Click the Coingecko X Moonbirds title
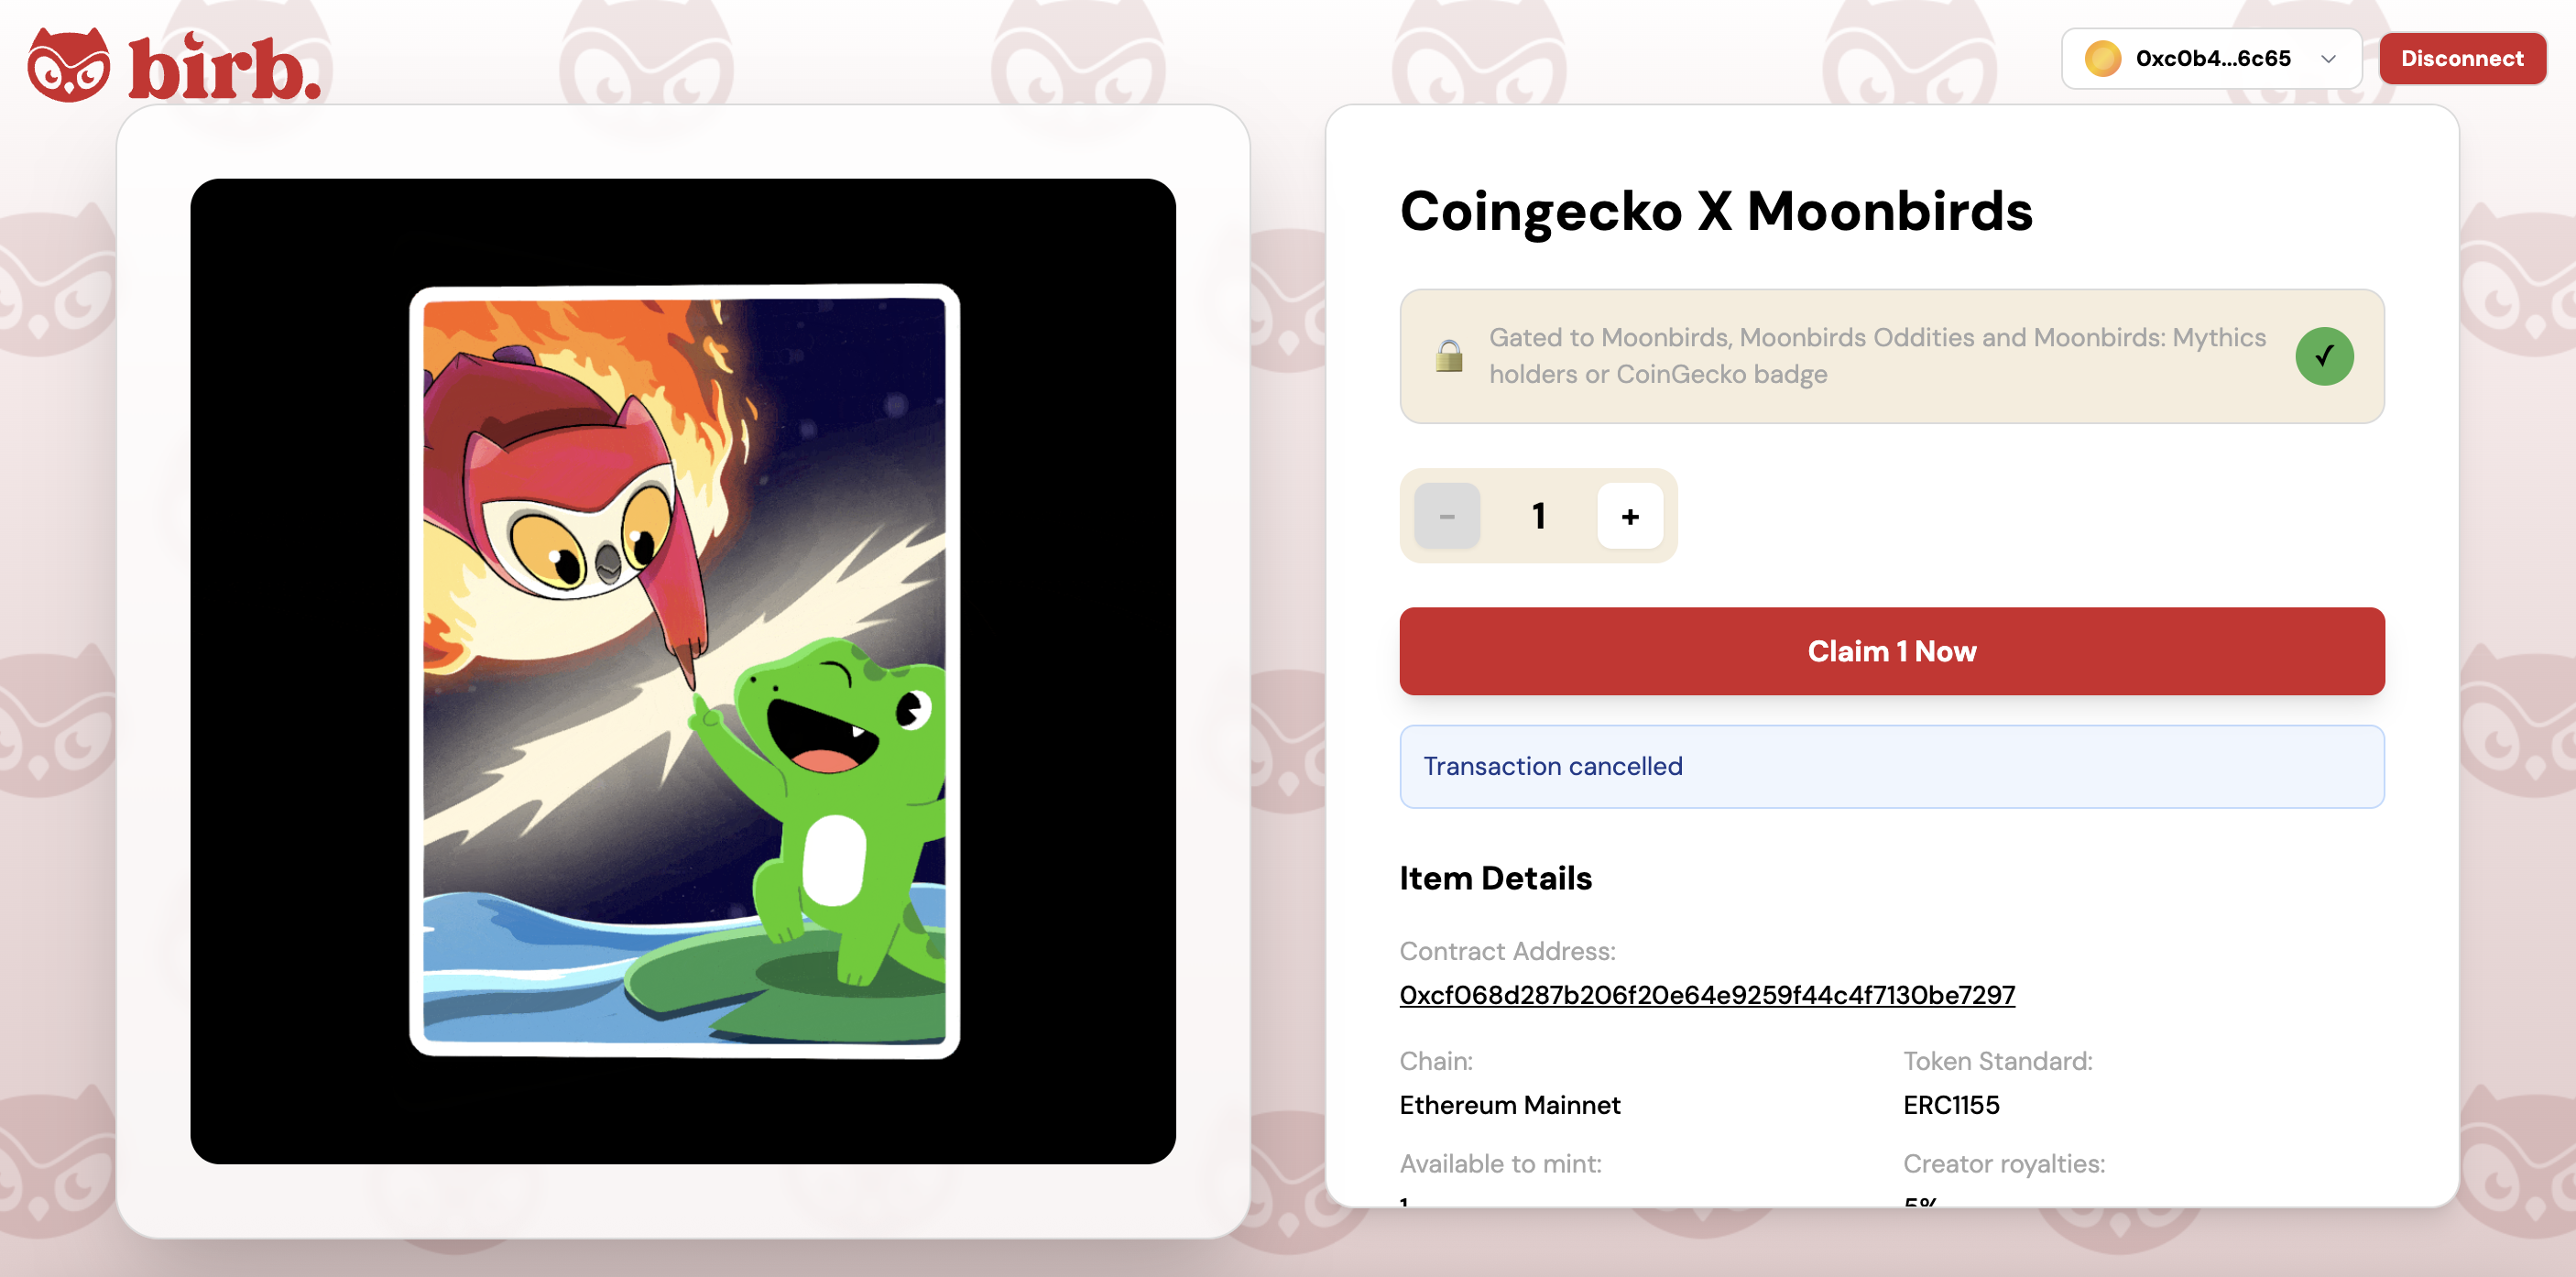This screenshot has height=1277, width=2576. [1716, 212]
